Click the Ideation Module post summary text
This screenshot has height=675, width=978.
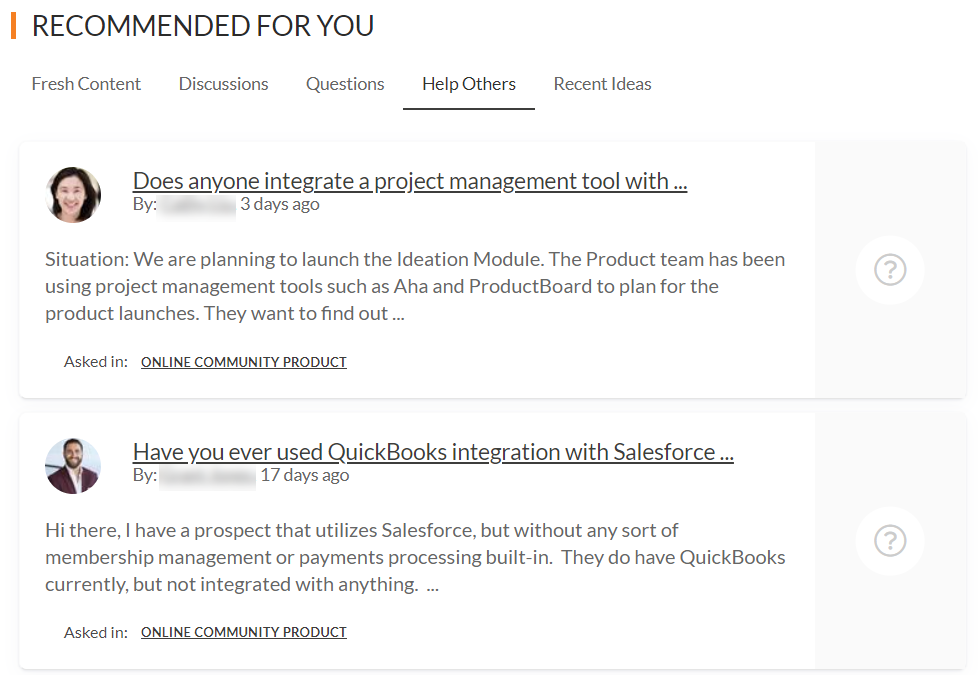[x=415, y=286]
